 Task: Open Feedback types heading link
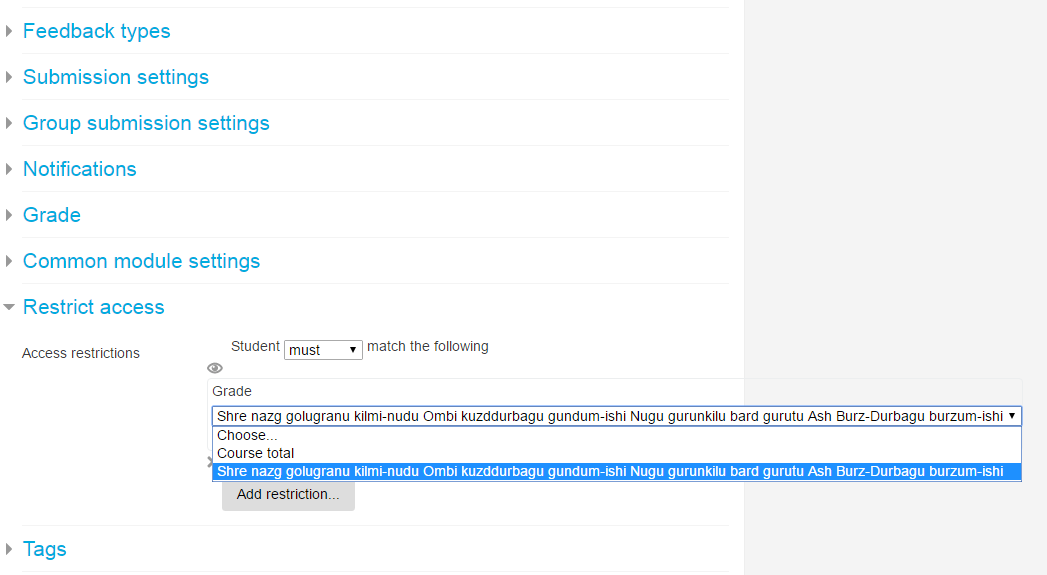(97, 31)
